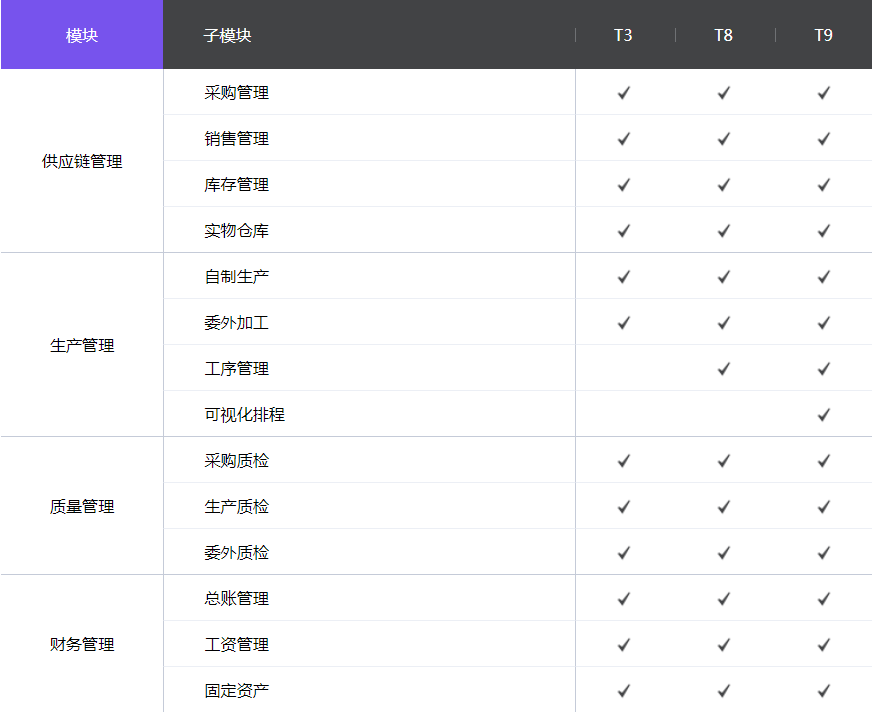
Task: Click the T9 checkmark for 可视化排程
Action: click(824, 415)
